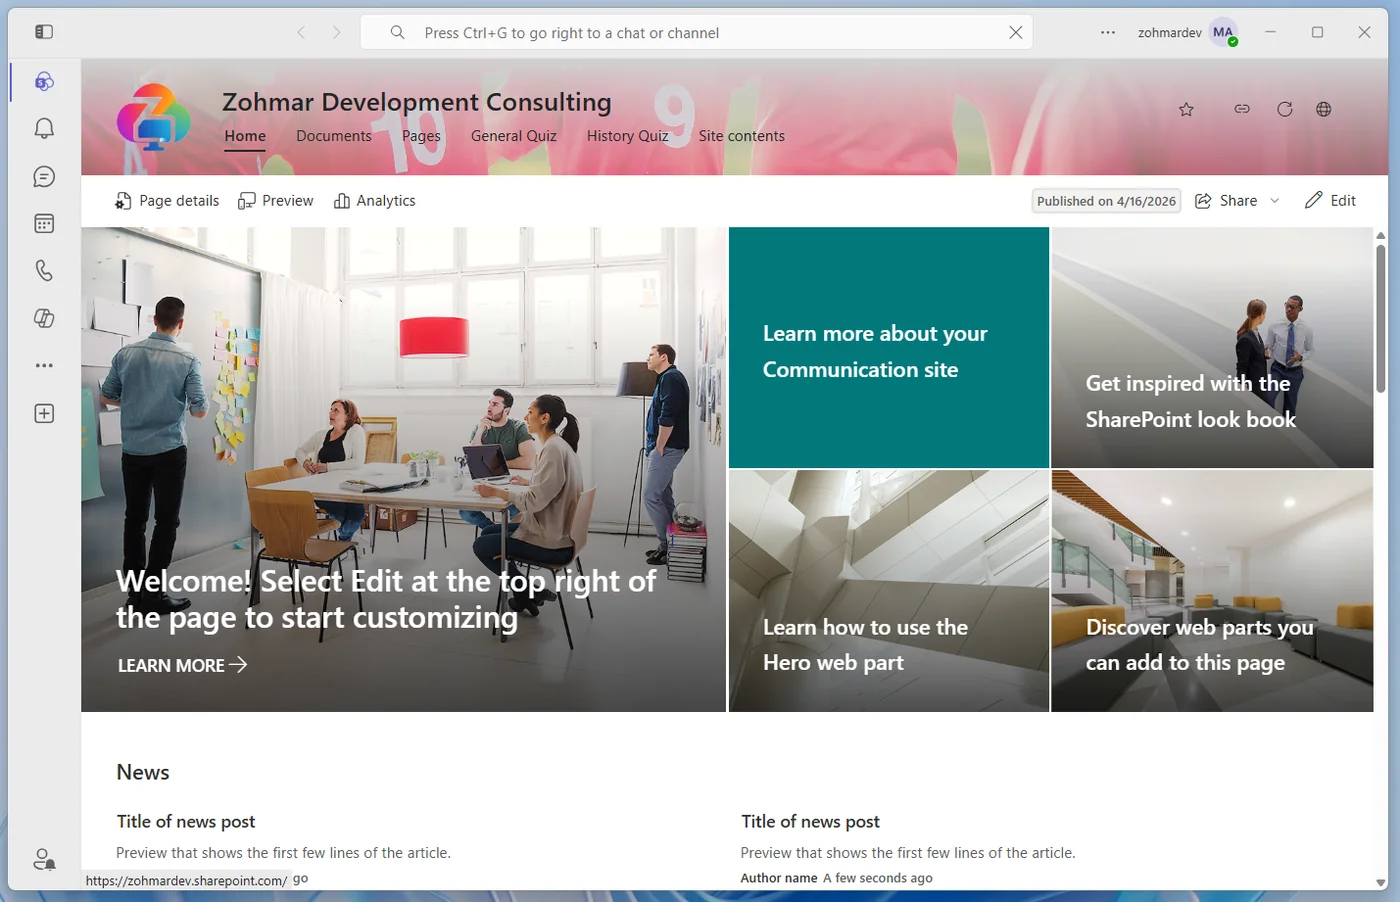Open page Analytics
Image resolution: width=1400 pixels, height=902 pixels.
[x=375, y=201]
